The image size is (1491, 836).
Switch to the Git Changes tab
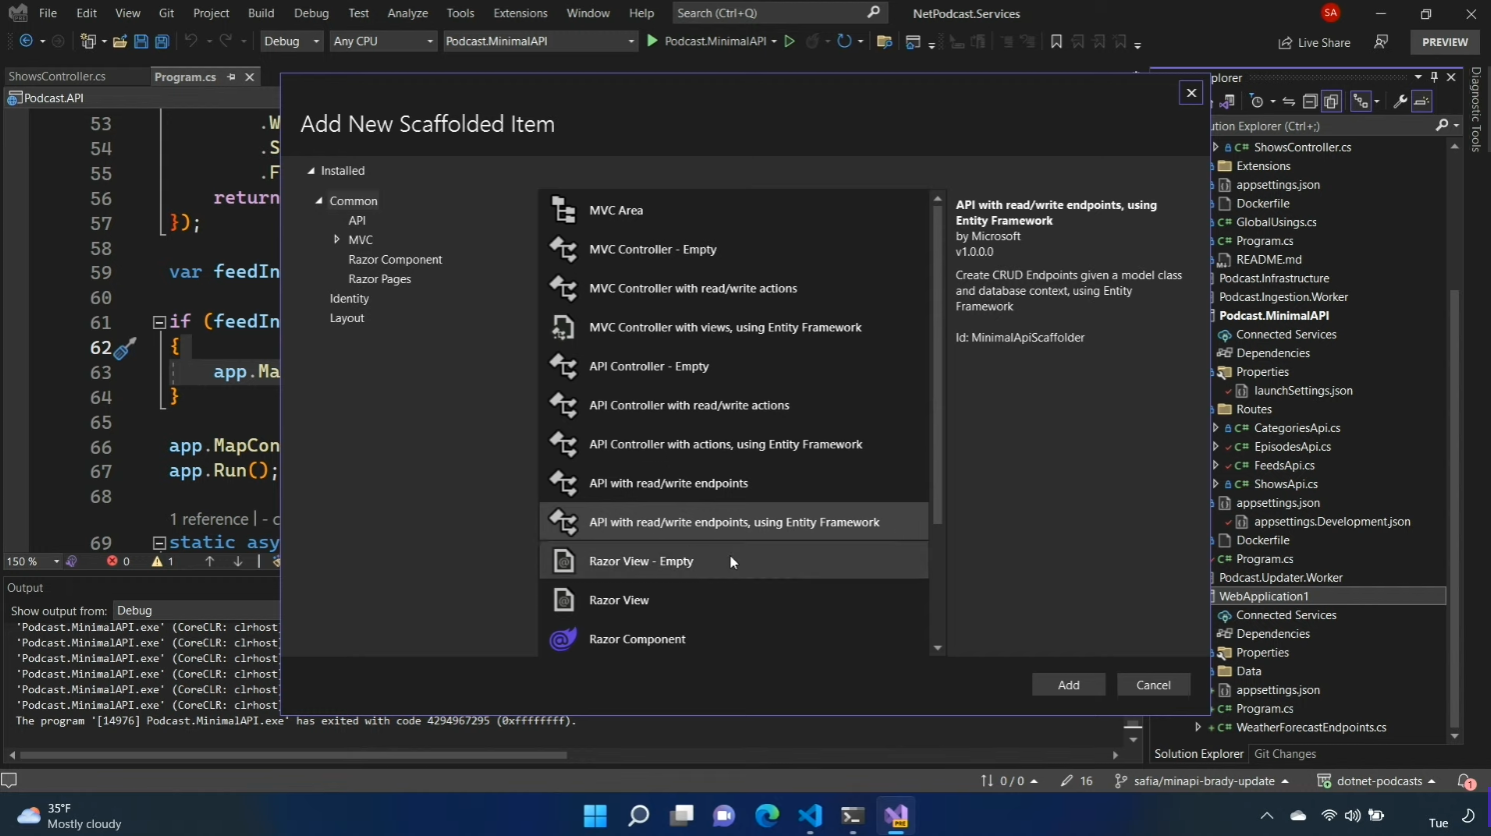coord(1284,754)
